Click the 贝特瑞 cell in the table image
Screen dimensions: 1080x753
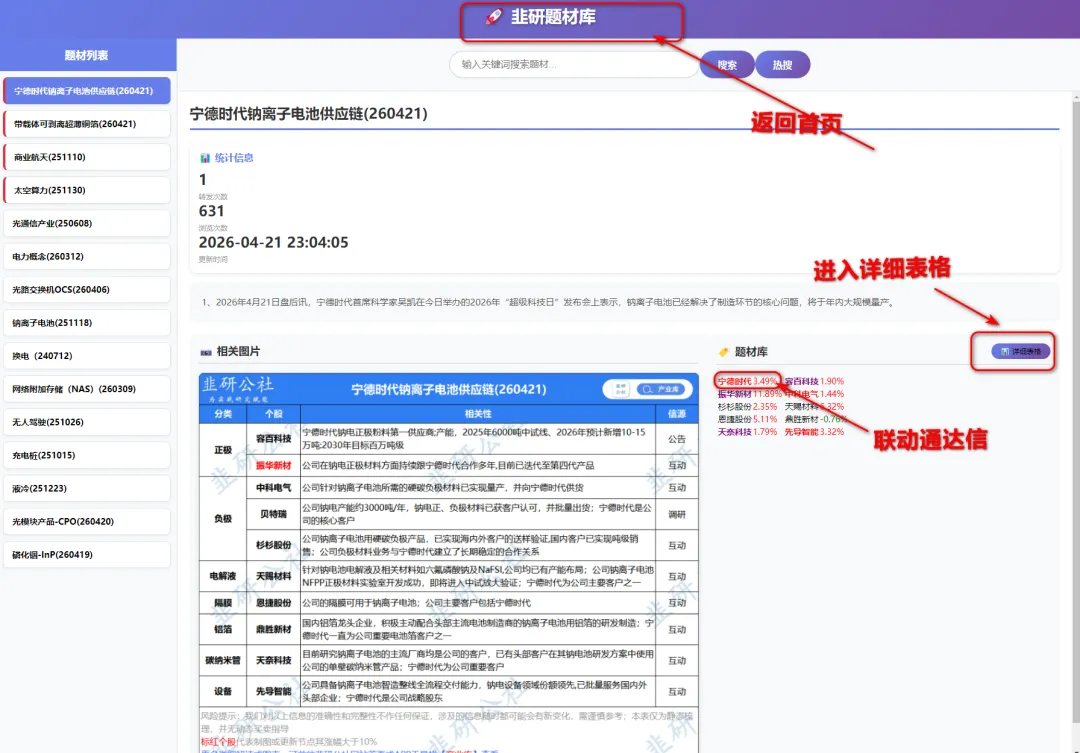click(x=273, y=515)
